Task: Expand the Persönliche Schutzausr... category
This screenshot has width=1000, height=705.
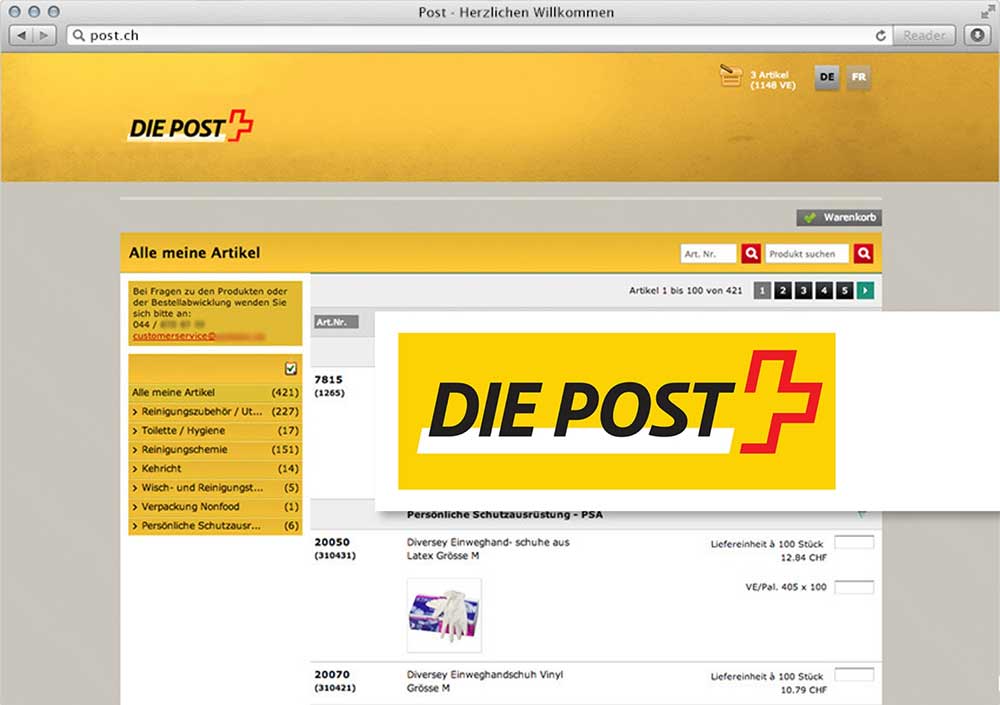Action: point(215,526)
